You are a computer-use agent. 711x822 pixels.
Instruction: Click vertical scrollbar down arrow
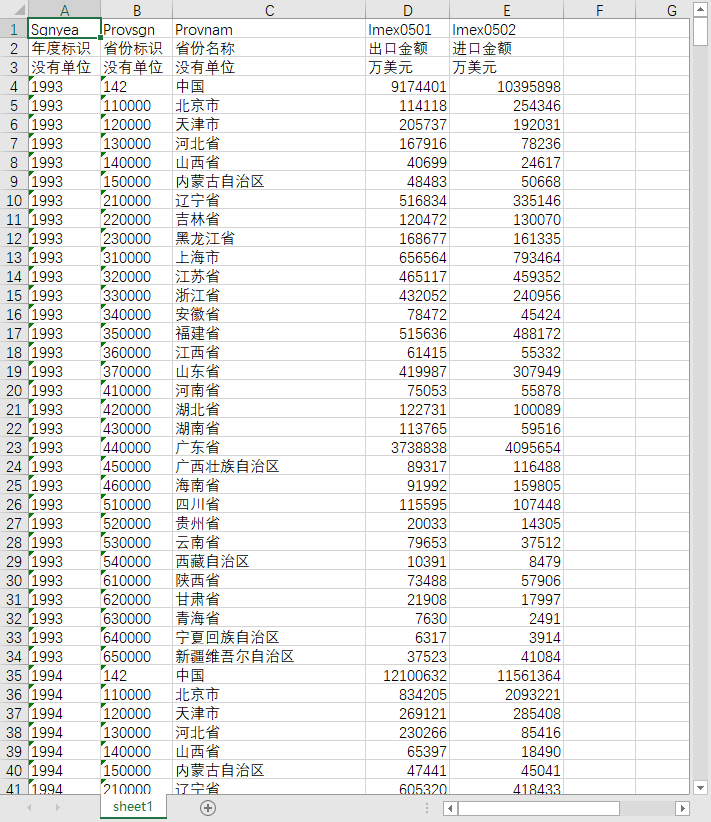point(700,787)
